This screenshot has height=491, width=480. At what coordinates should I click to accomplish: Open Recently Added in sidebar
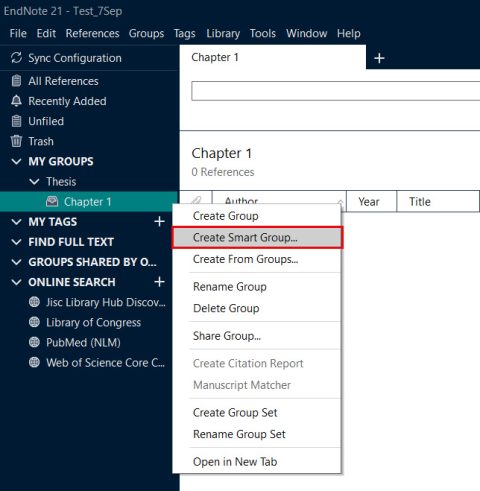pos(67,101)
